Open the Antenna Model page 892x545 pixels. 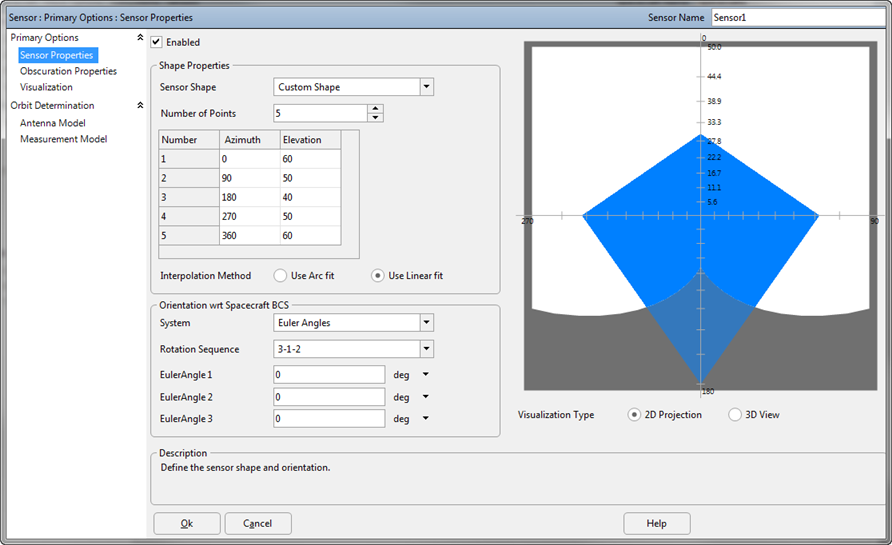tap(52, 123)
